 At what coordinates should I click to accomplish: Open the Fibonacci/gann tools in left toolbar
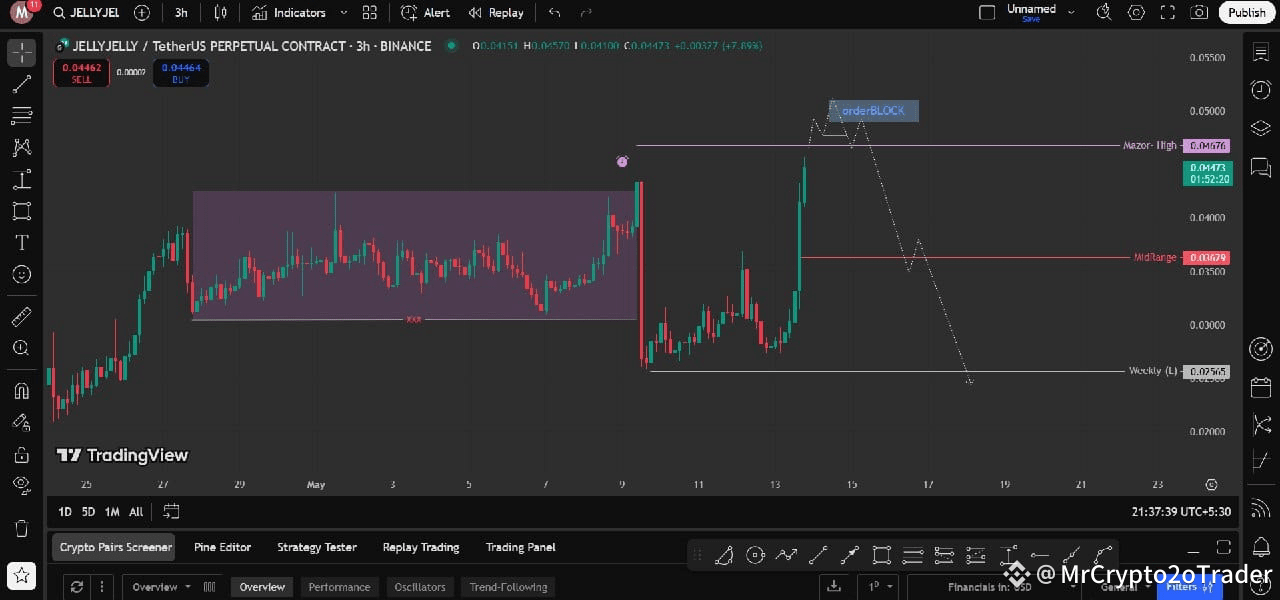click(x=22, y=116)
